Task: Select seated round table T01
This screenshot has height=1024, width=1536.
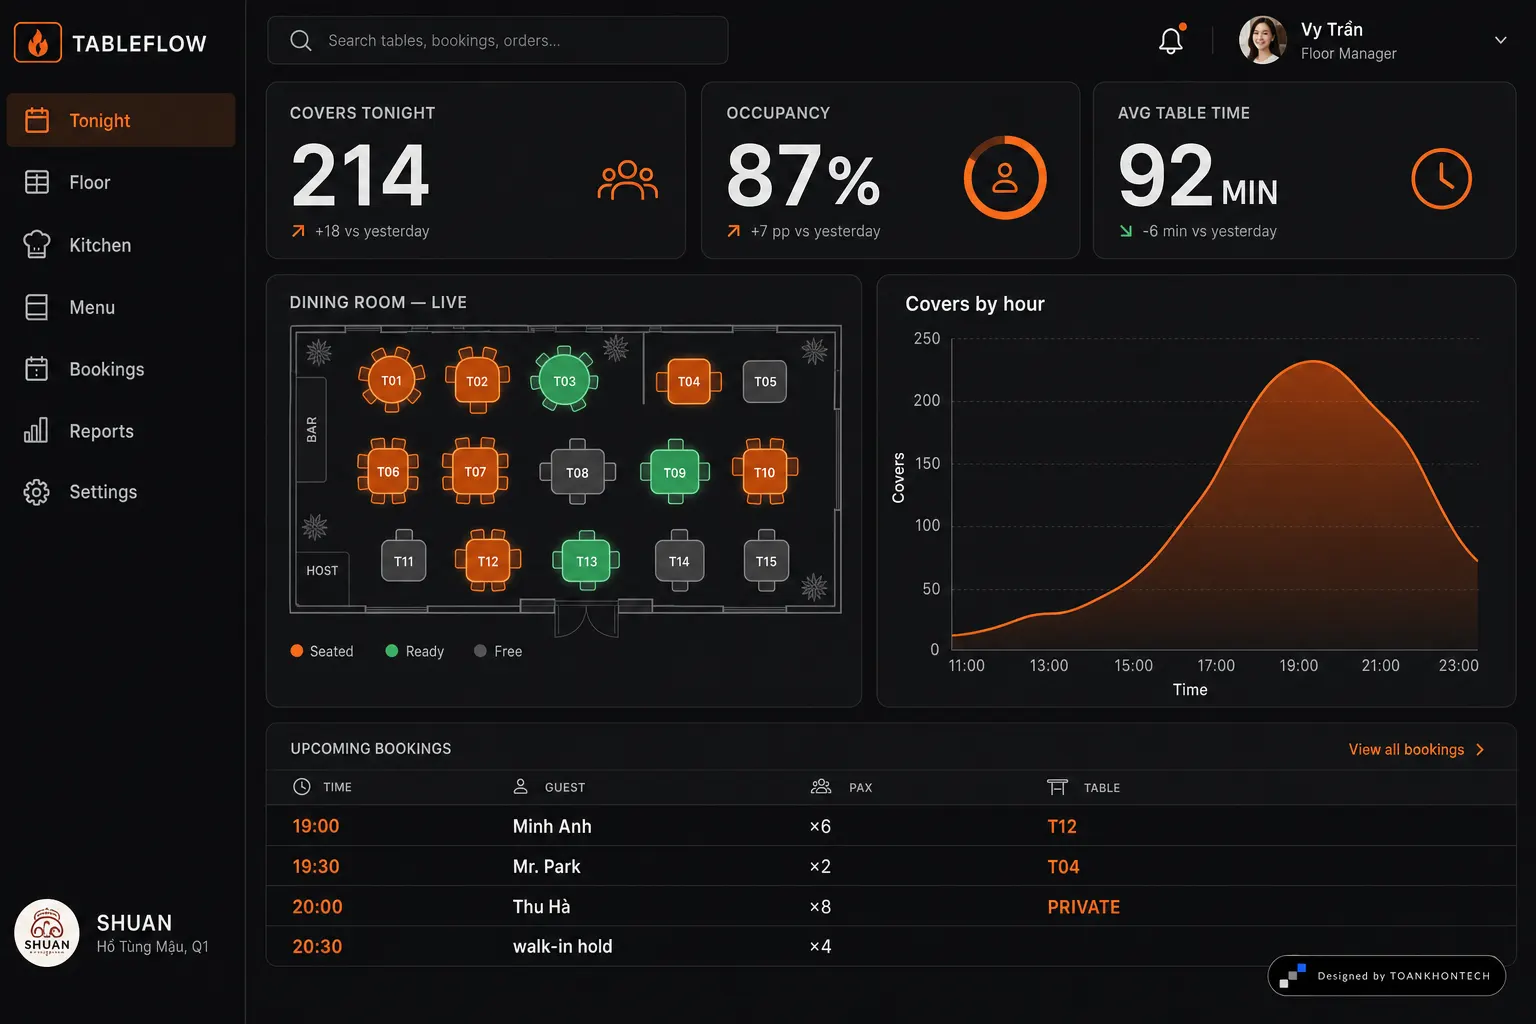Action: pos(392,380)
